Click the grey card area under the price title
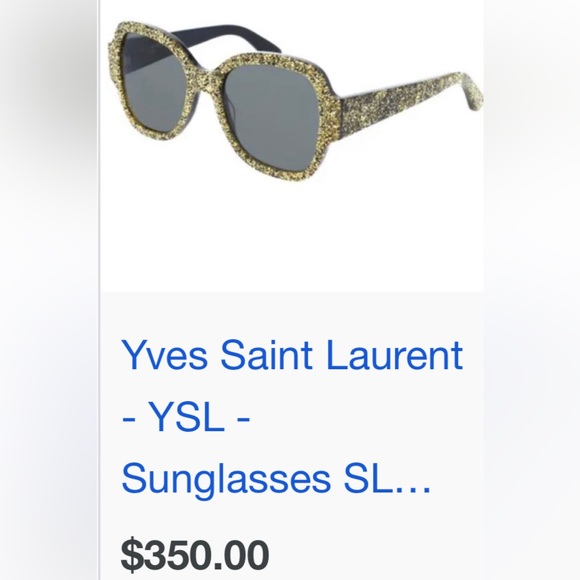The width and height of the screenshot is (580, 580). click(292, 314)
